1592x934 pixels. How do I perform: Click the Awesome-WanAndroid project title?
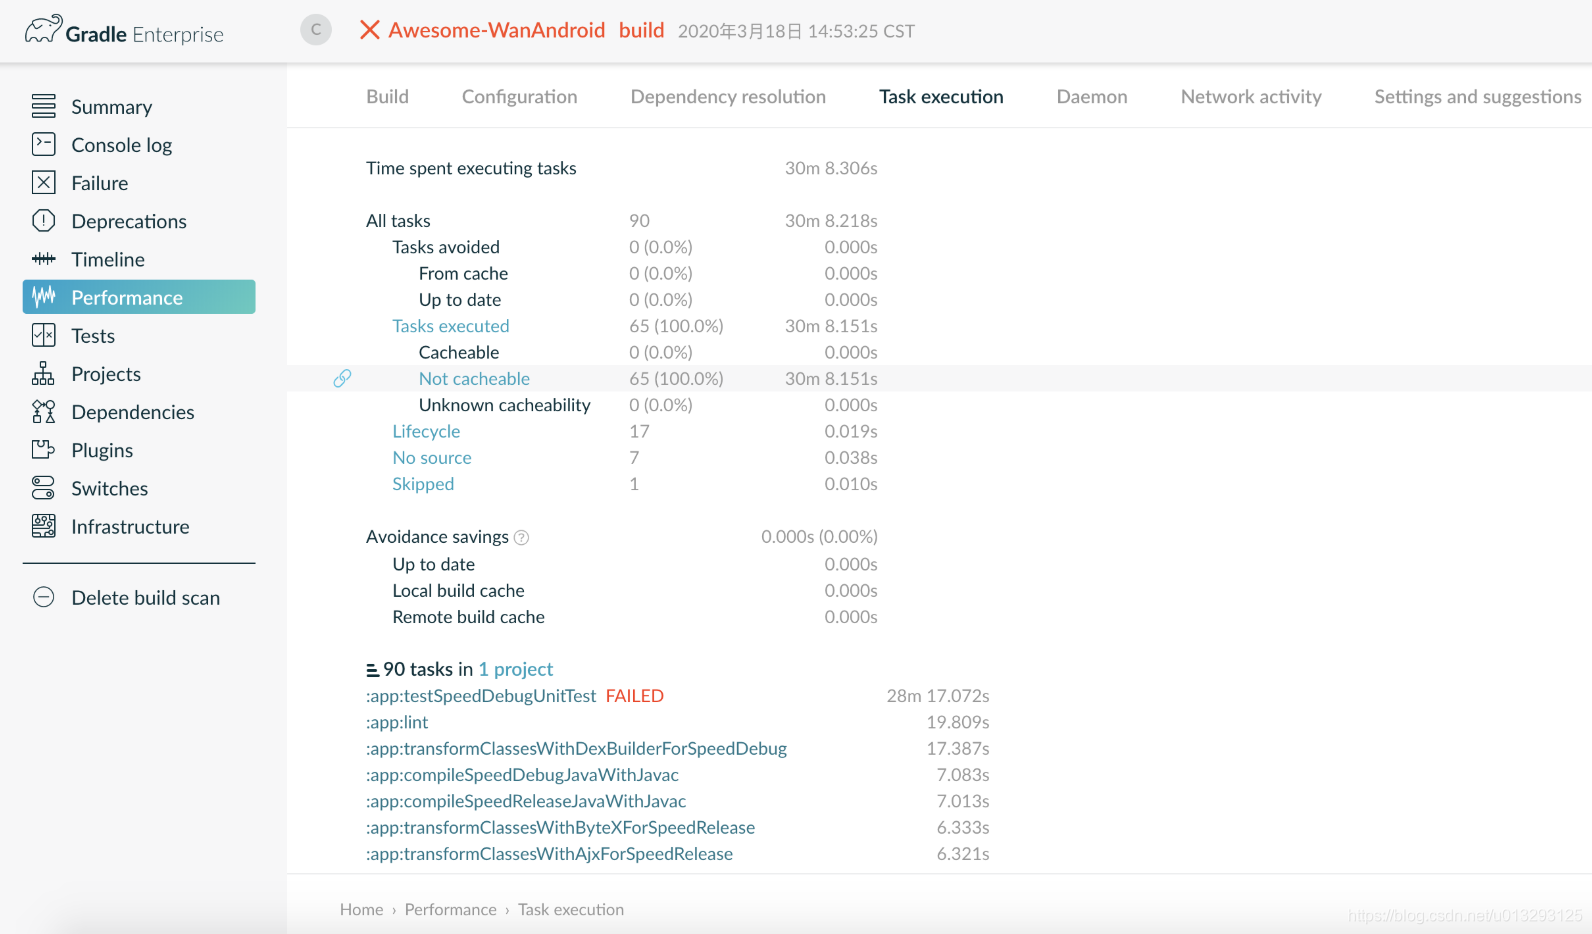pos(497,30)
